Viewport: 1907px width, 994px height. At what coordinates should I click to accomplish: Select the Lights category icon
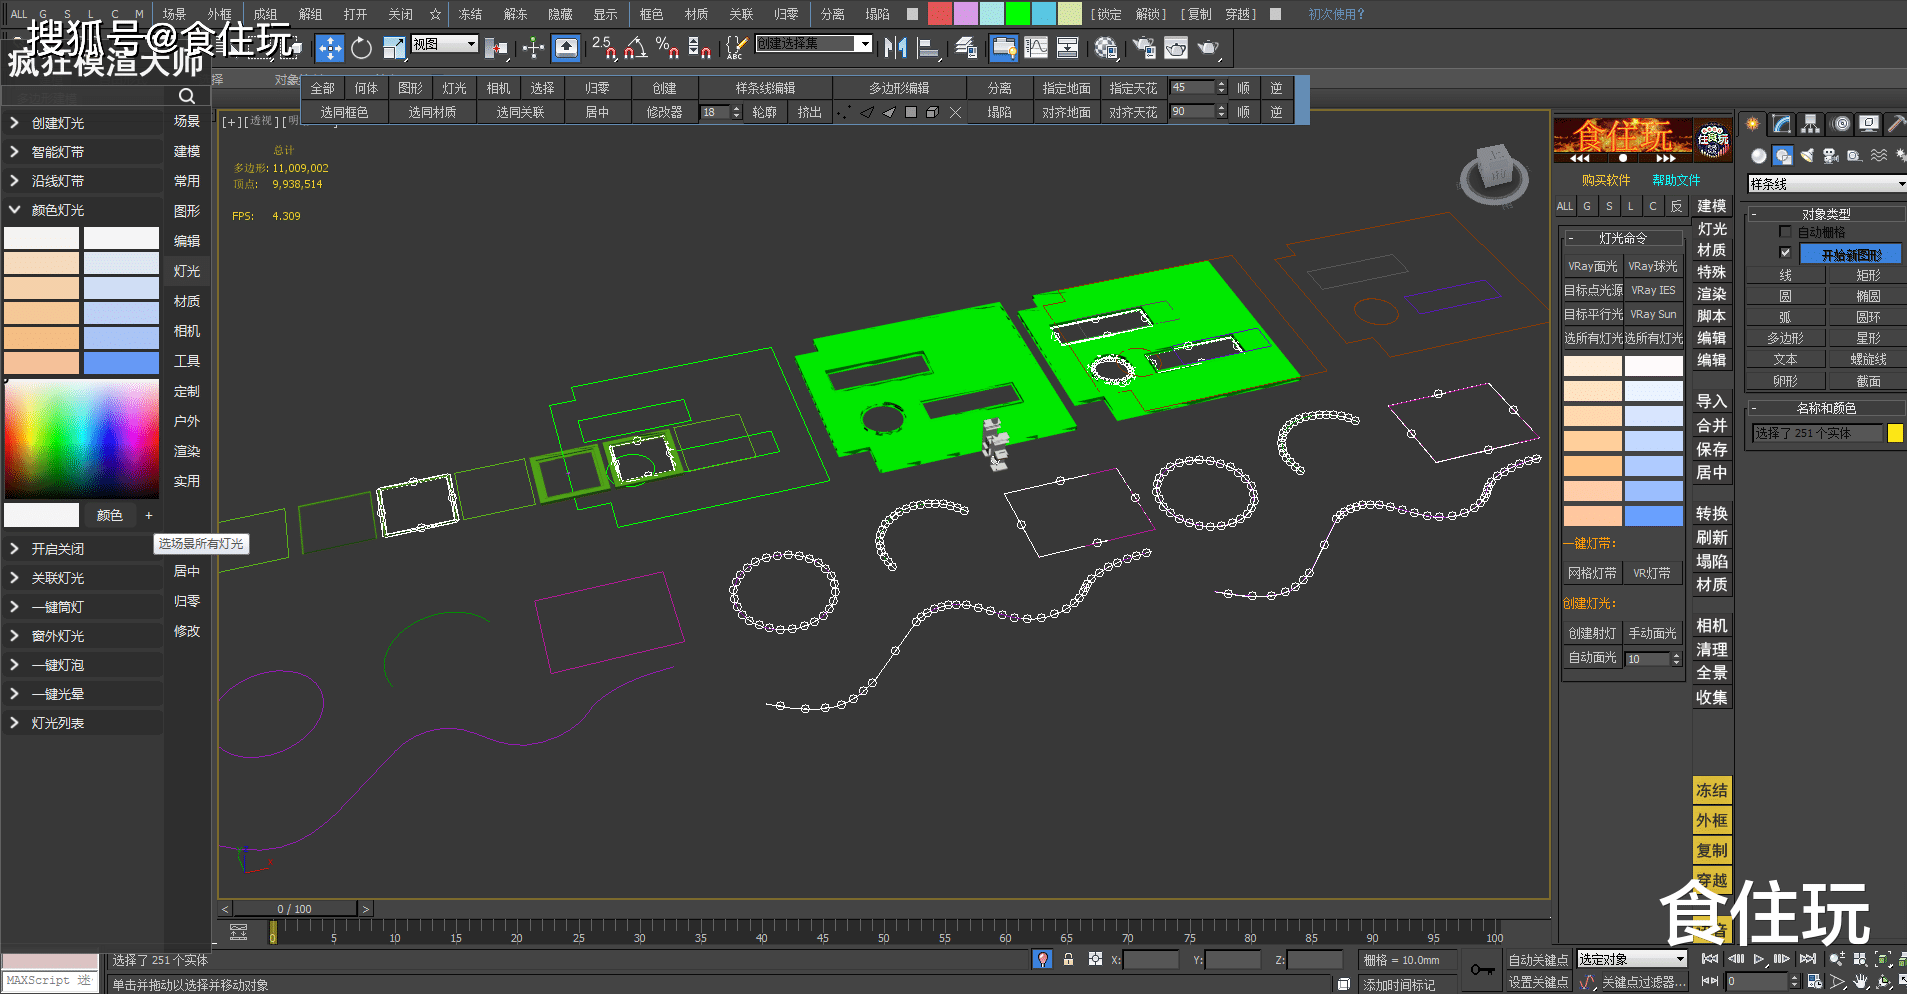[1807, 155]
